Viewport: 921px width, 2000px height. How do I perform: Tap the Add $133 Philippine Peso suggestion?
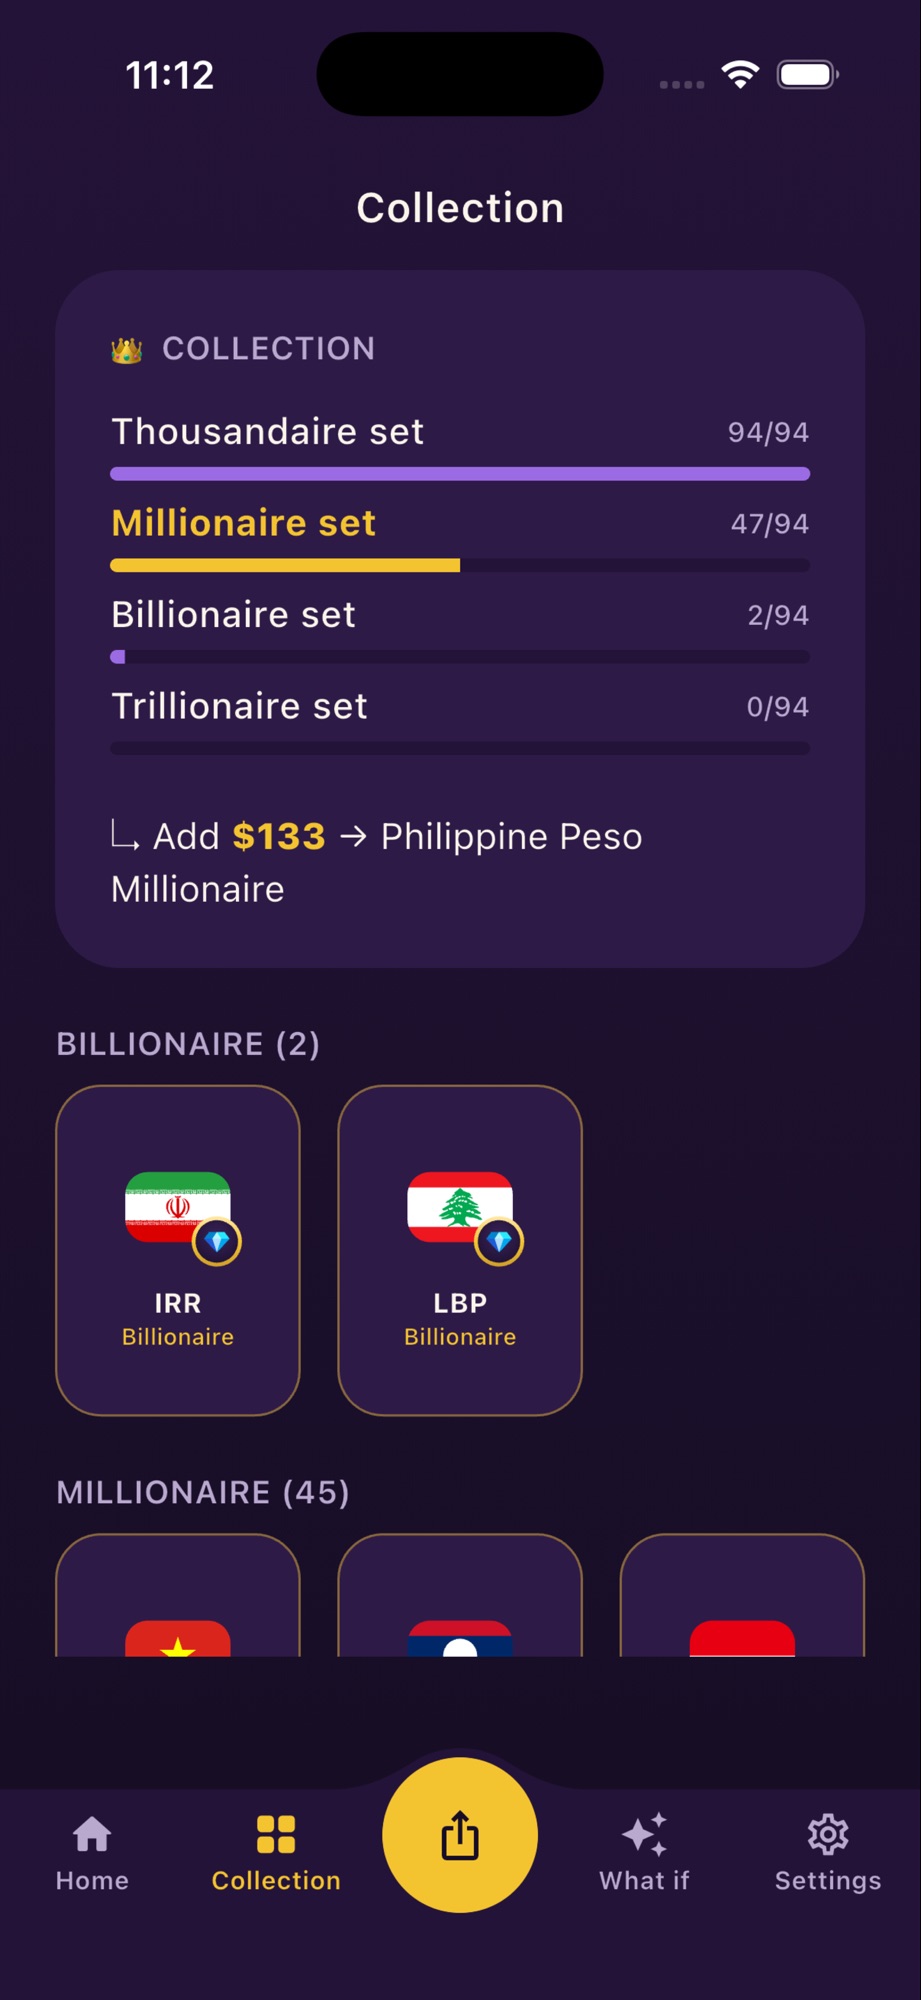(378, 862)
